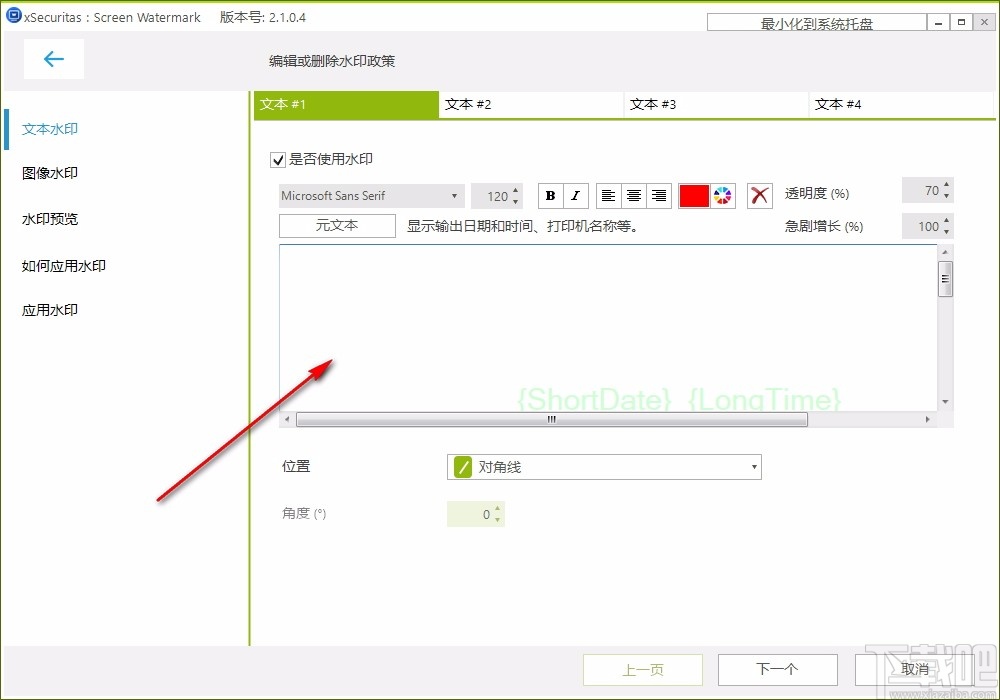The width and height of the screenshot is (1000, 700).
Task: Click the 上一页 button
Action: [643, 669]
